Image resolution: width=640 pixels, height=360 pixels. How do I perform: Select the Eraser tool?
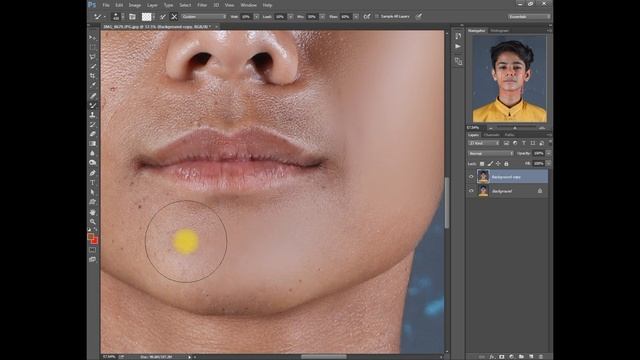(93, 134)
